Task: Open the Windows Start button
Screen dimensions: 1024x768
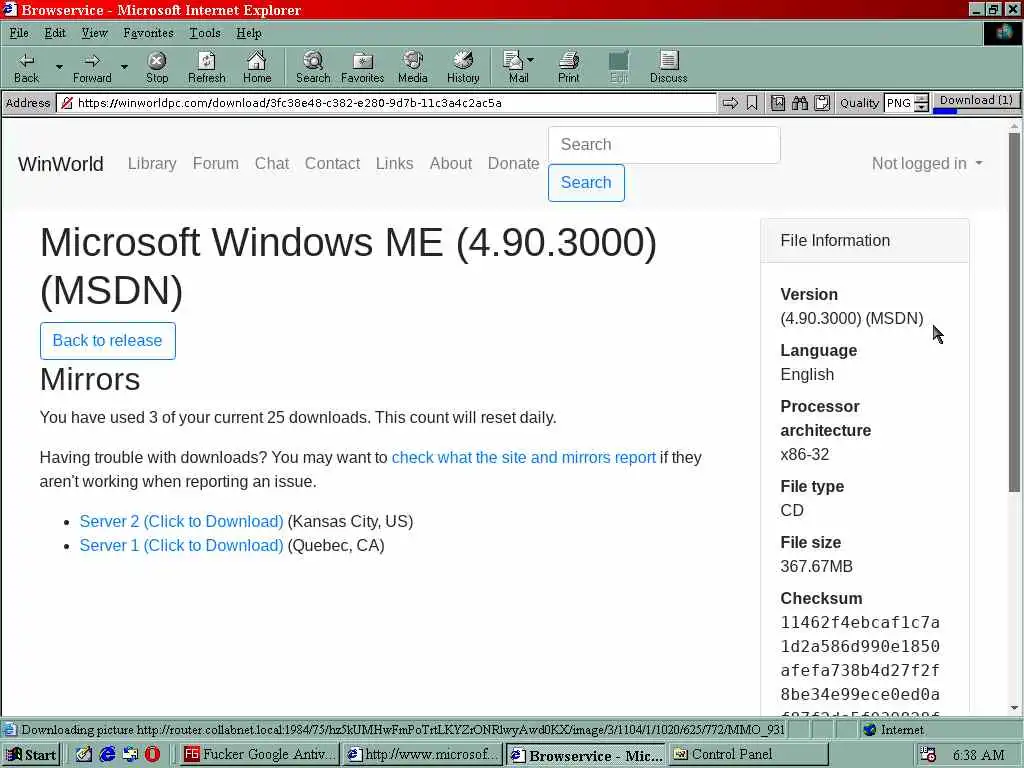Action: pos(31,754)
